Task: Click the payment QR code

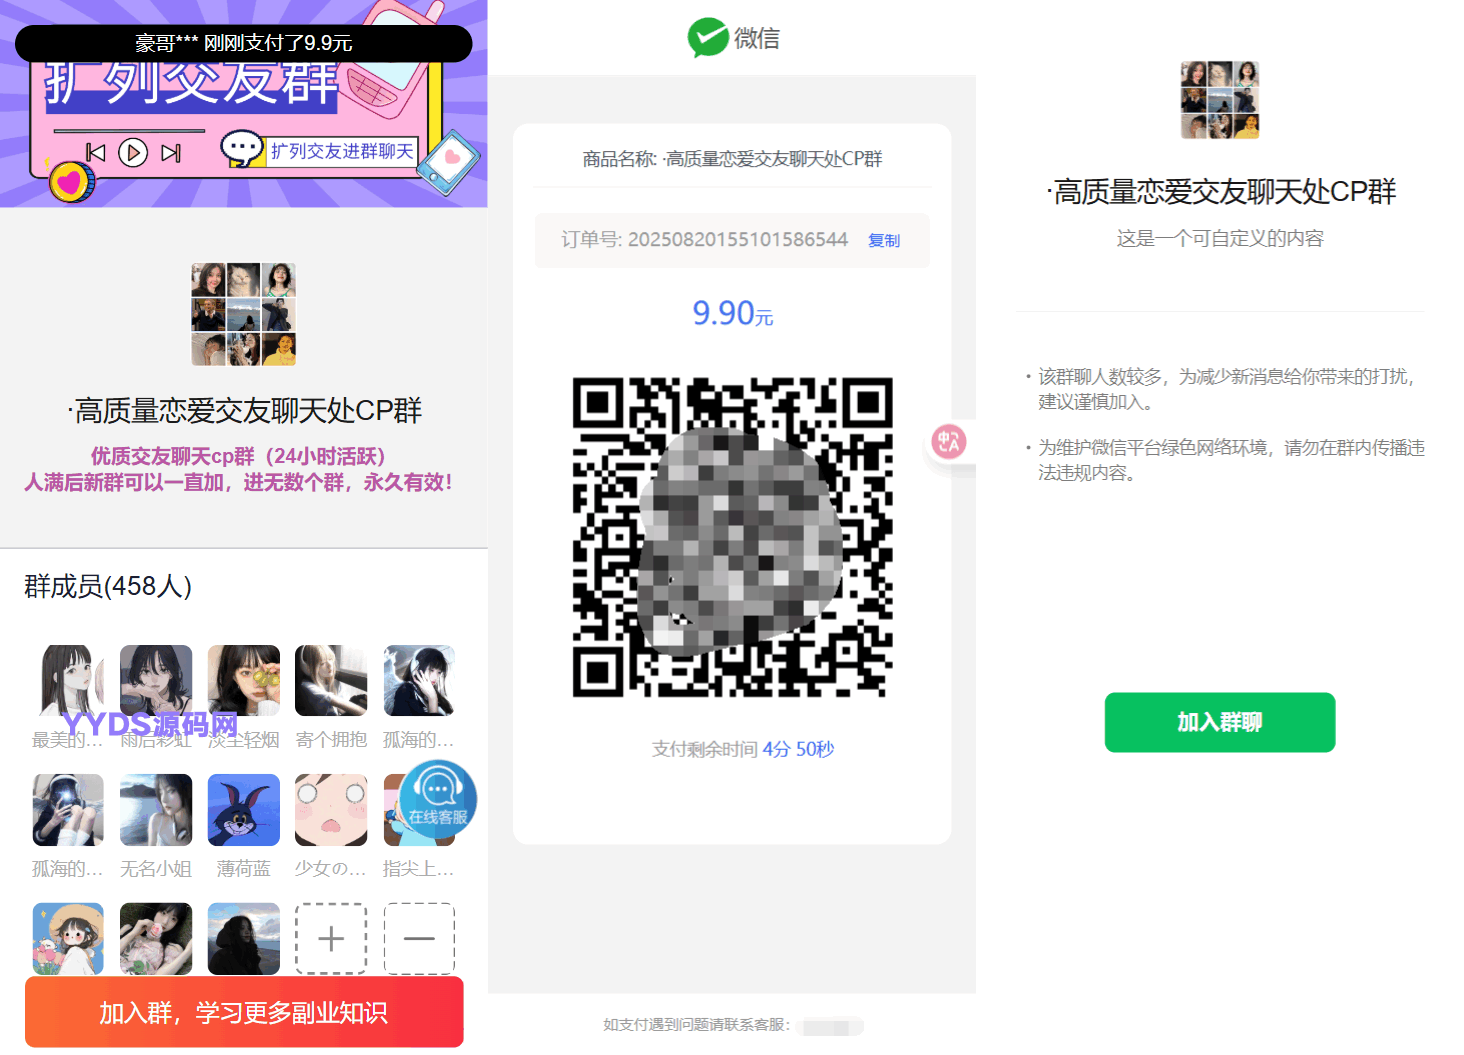Action: [x=732, y=537]
